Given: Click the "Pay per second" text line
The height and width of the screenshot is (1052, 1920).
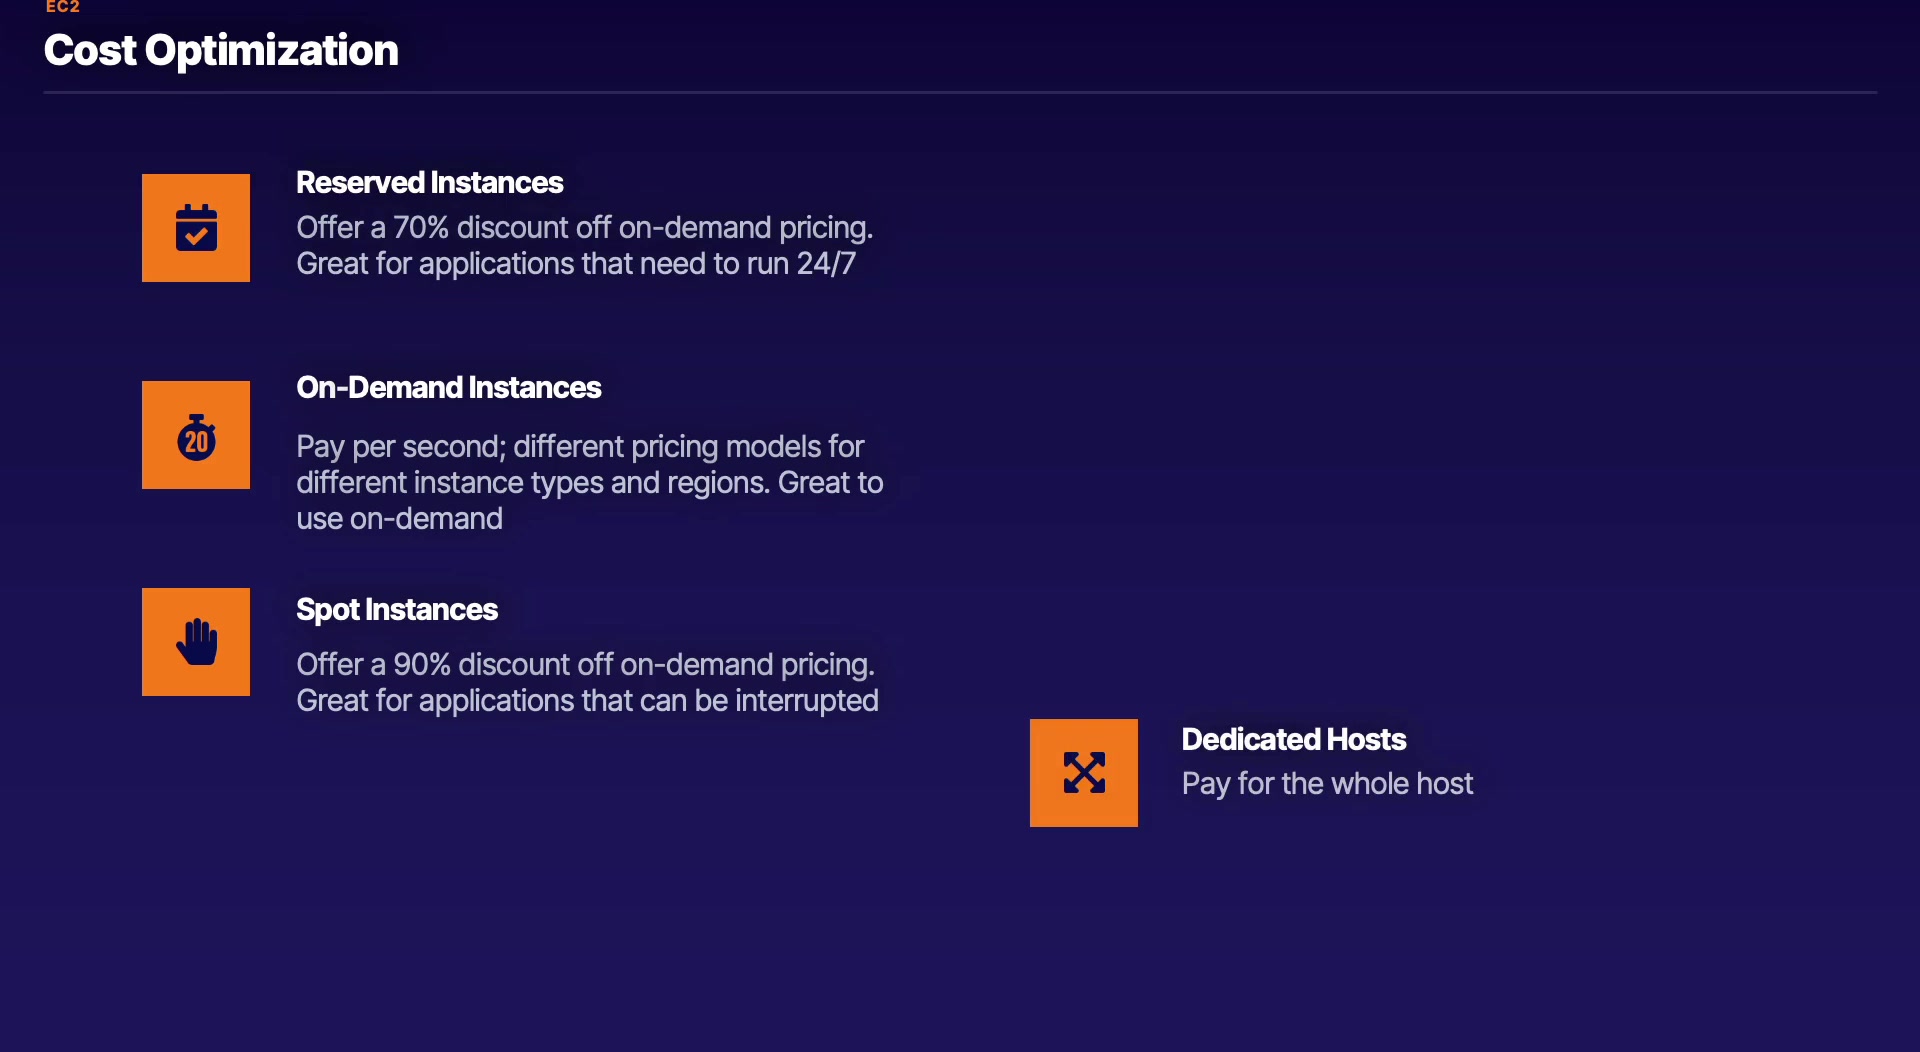Looking at the screenshot, I should pos(580,447).
